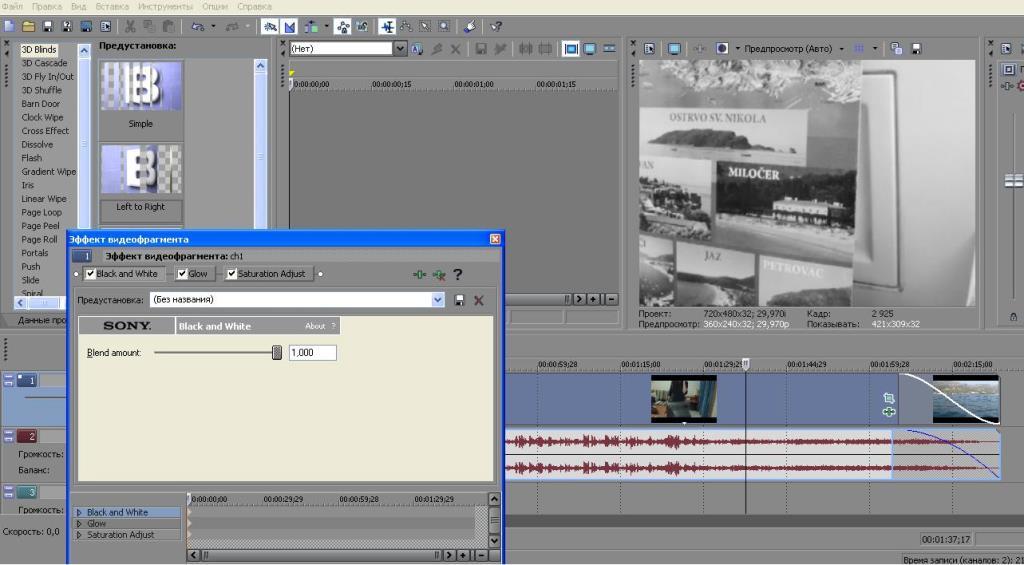Click the event pan/crop icon on video clip
The image size is (1024, 565).
pyautogui.click(x=889, y=398)
